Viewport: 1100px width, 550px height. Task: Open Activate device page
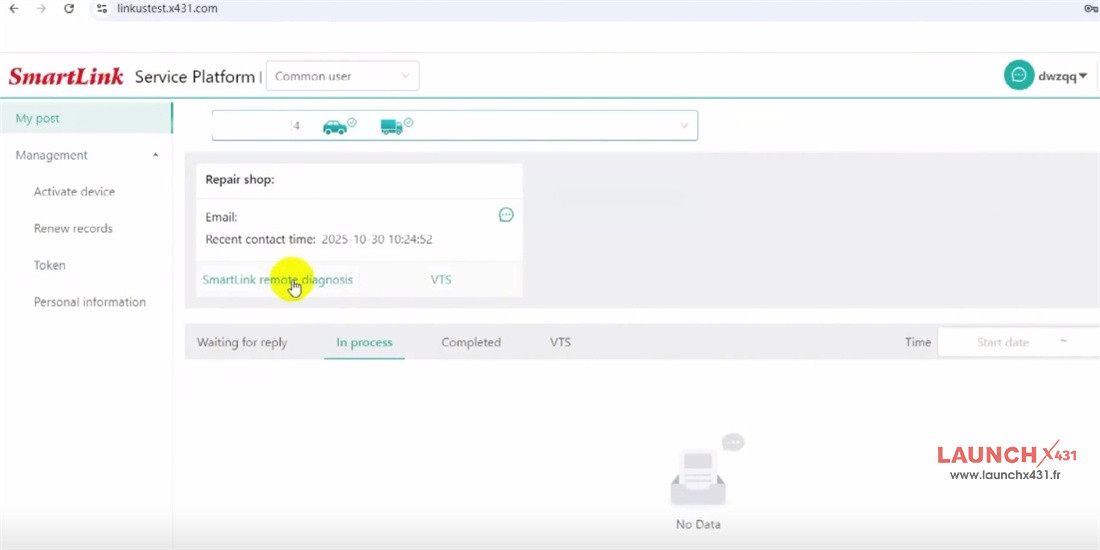[74, 192]
